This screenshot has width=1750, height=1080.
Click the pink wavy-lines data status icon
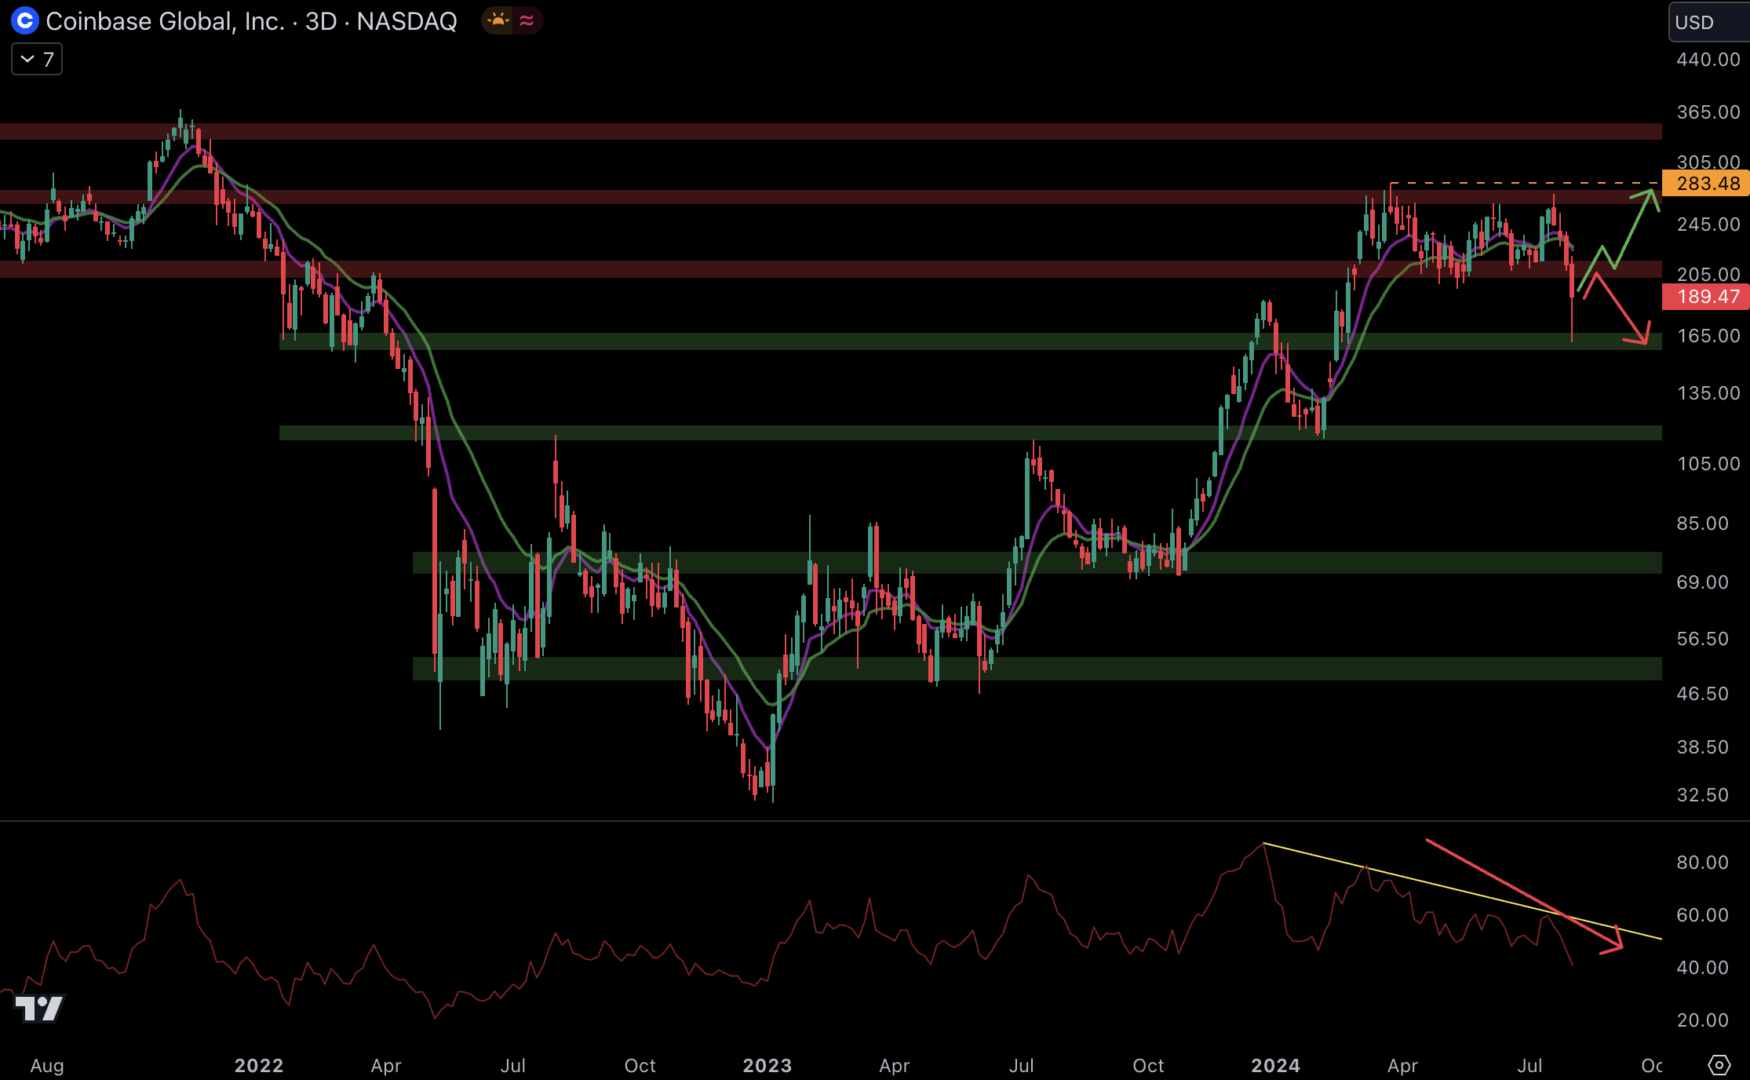pos(527,21)
